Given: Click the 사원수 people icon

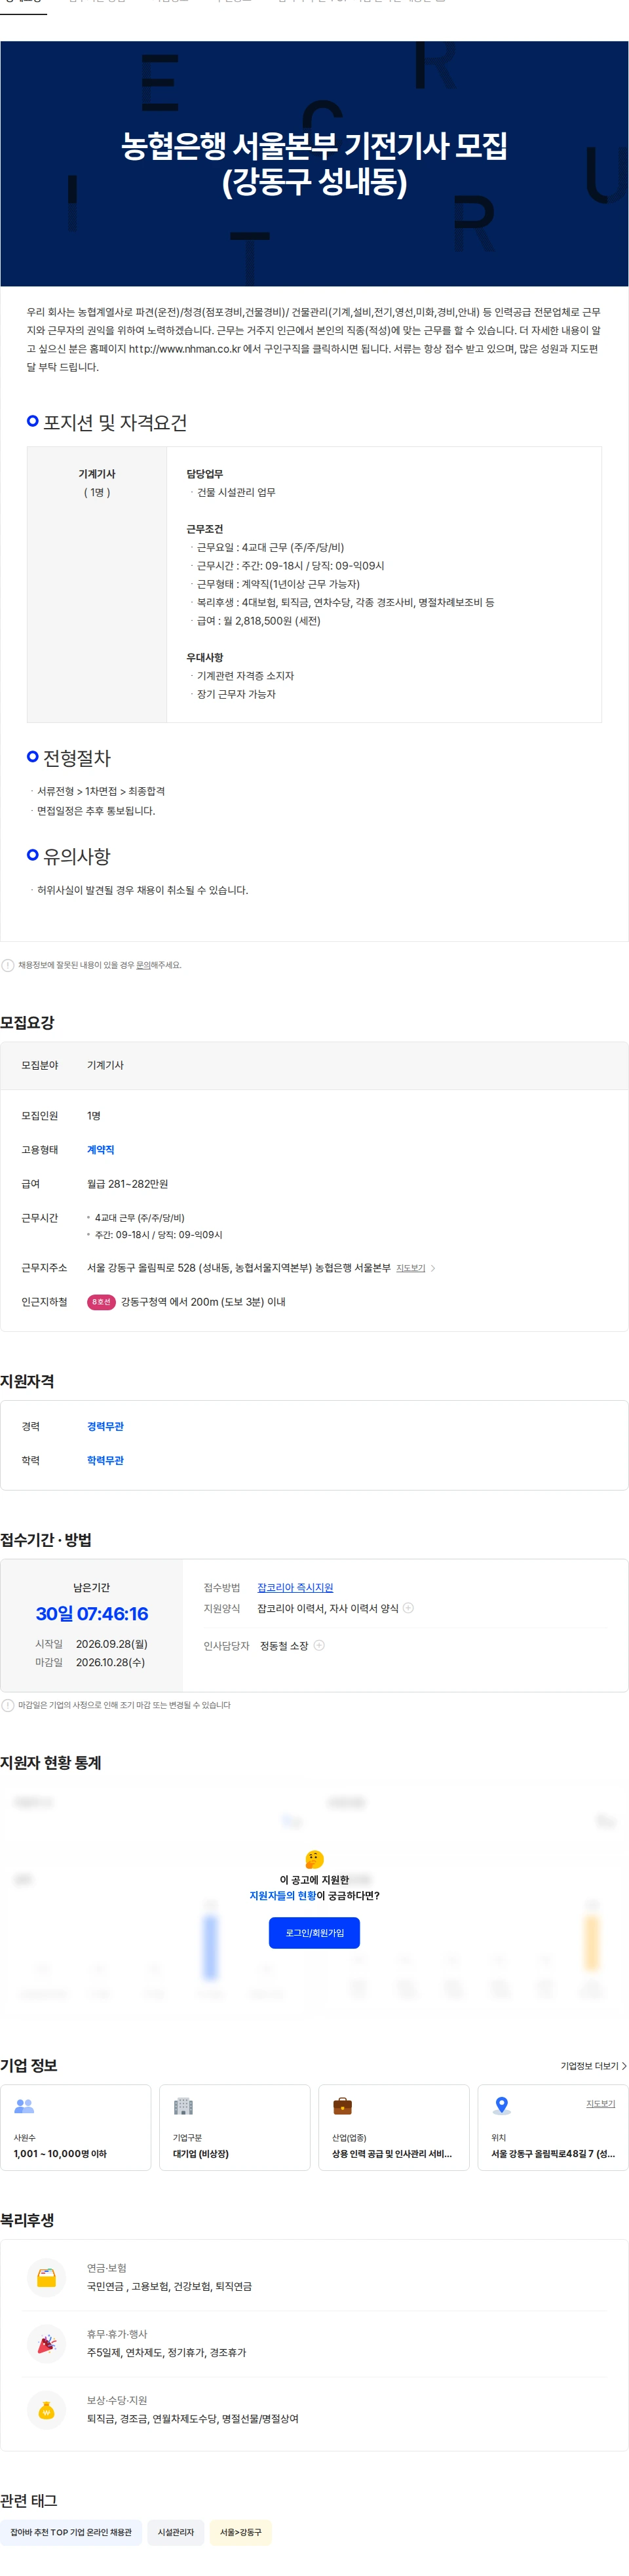Looking at the screenshot, I should (24, 2105).
